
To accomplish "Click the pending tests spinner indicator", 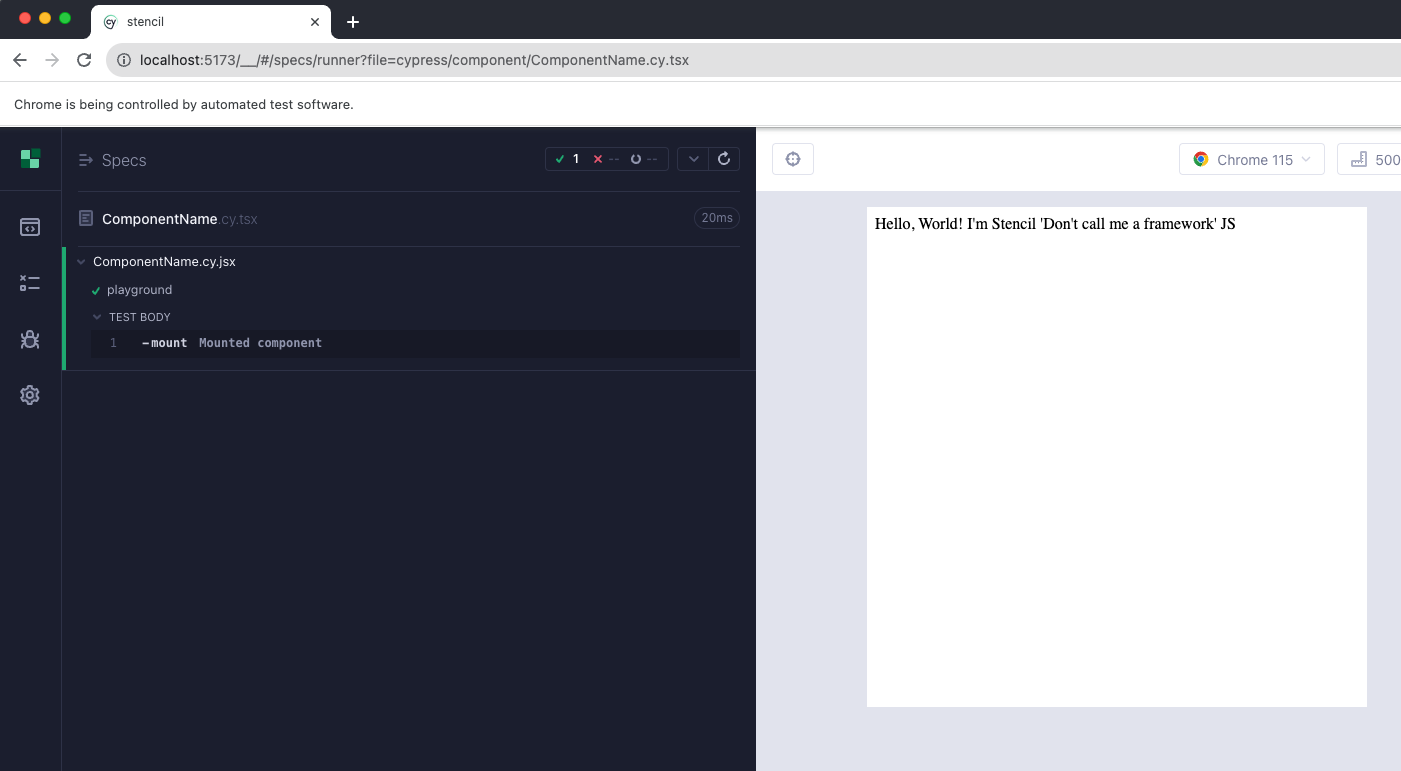I will tap(644, 159).
